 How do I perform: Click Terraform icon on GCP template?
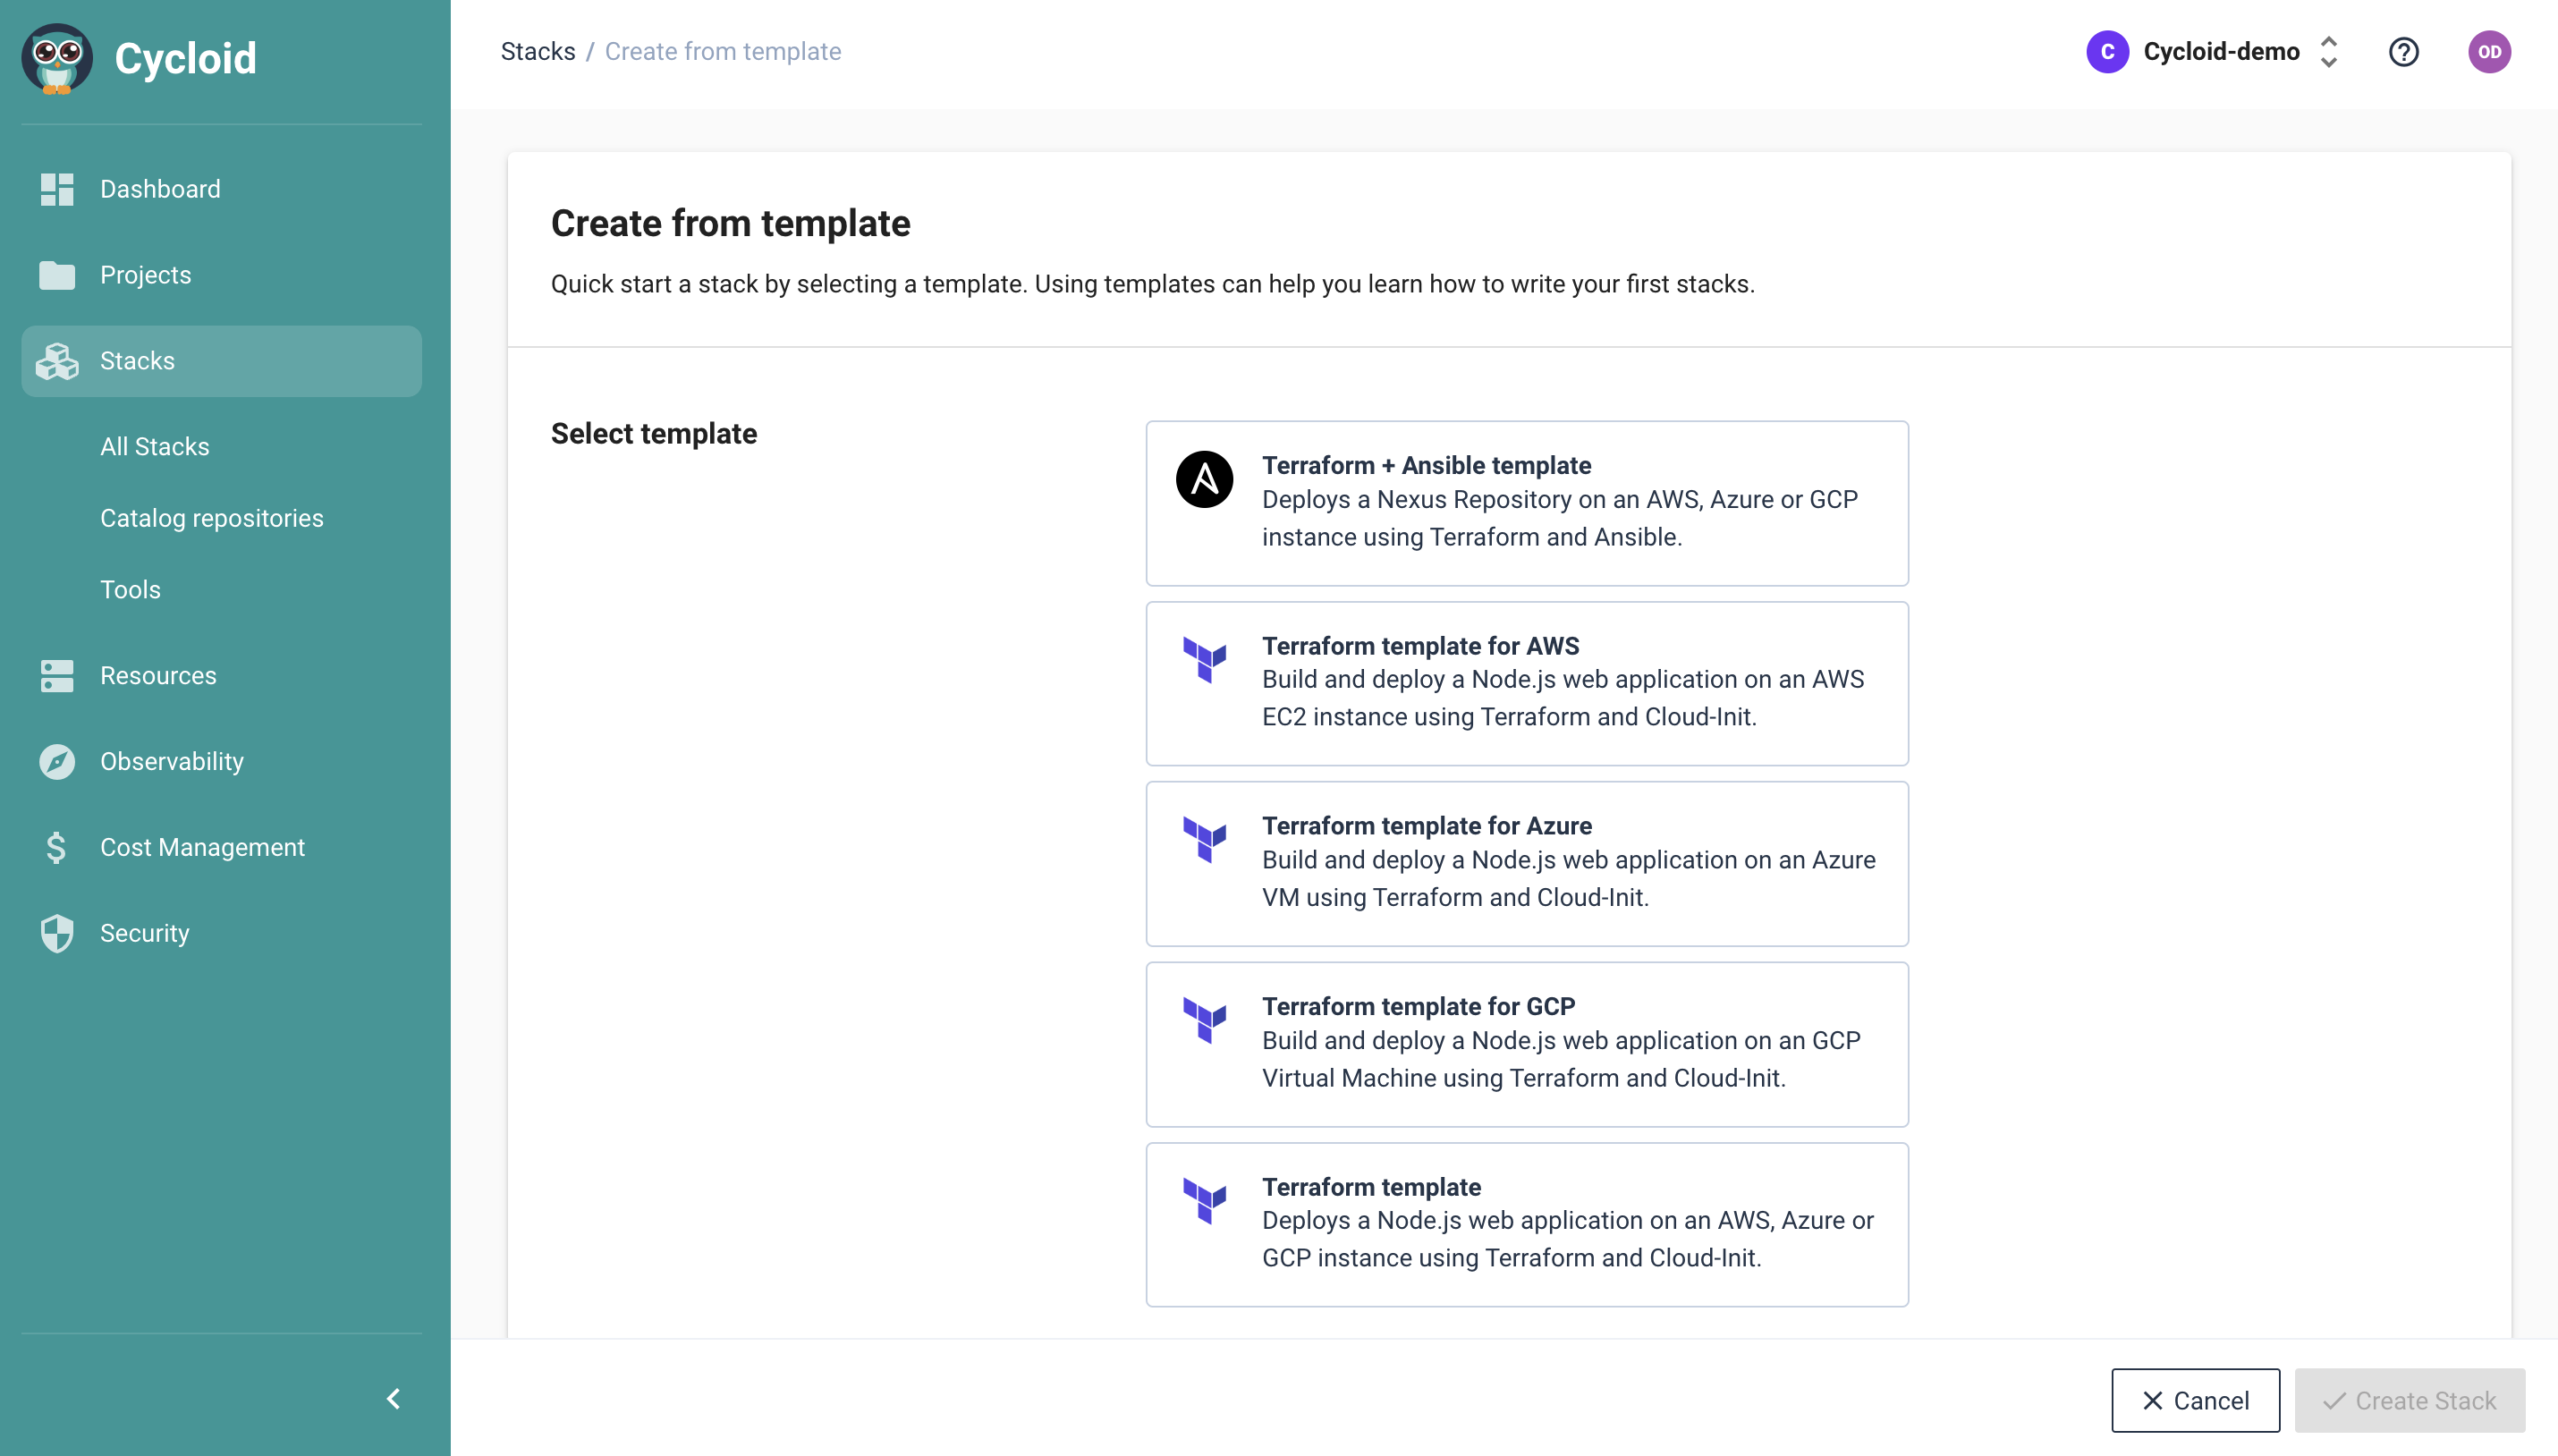coord(1204,1021)
